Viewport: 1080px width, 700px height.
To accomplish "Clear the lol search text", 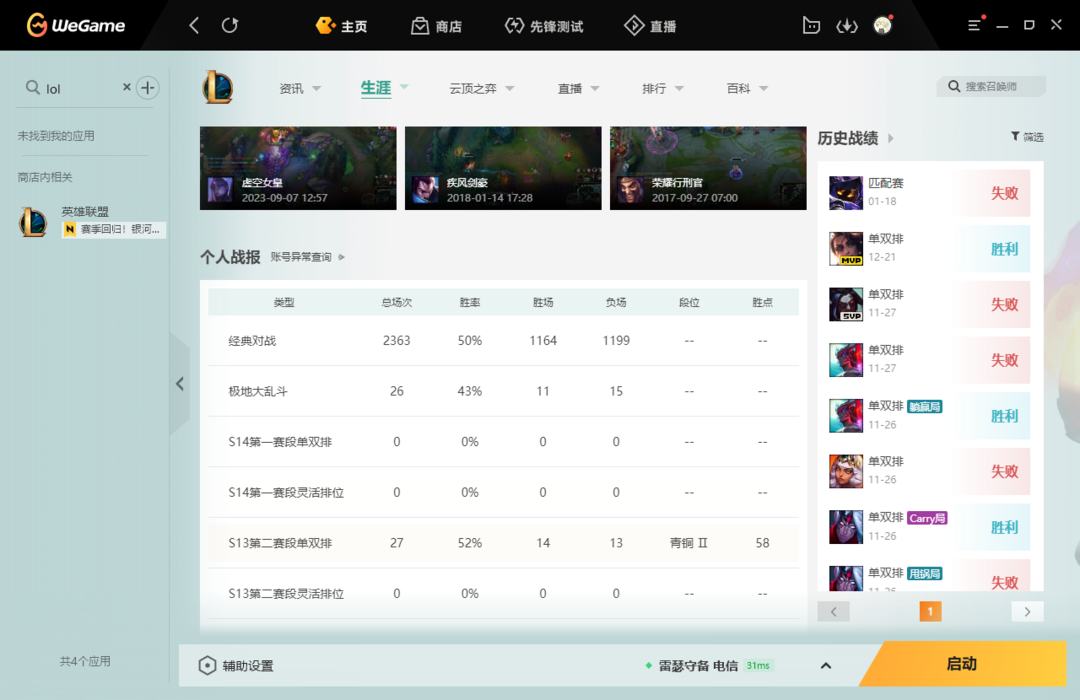I will click(127, 87).
